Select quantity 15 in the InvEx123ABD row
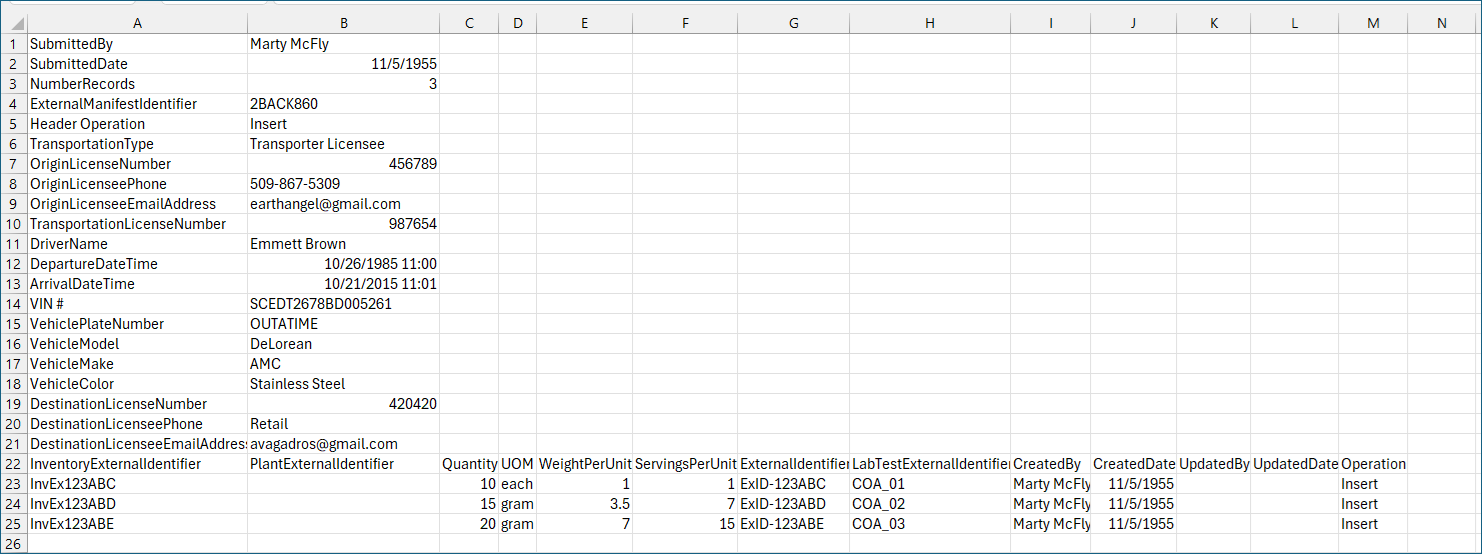The image size is (1482, 554). point(469,504)
